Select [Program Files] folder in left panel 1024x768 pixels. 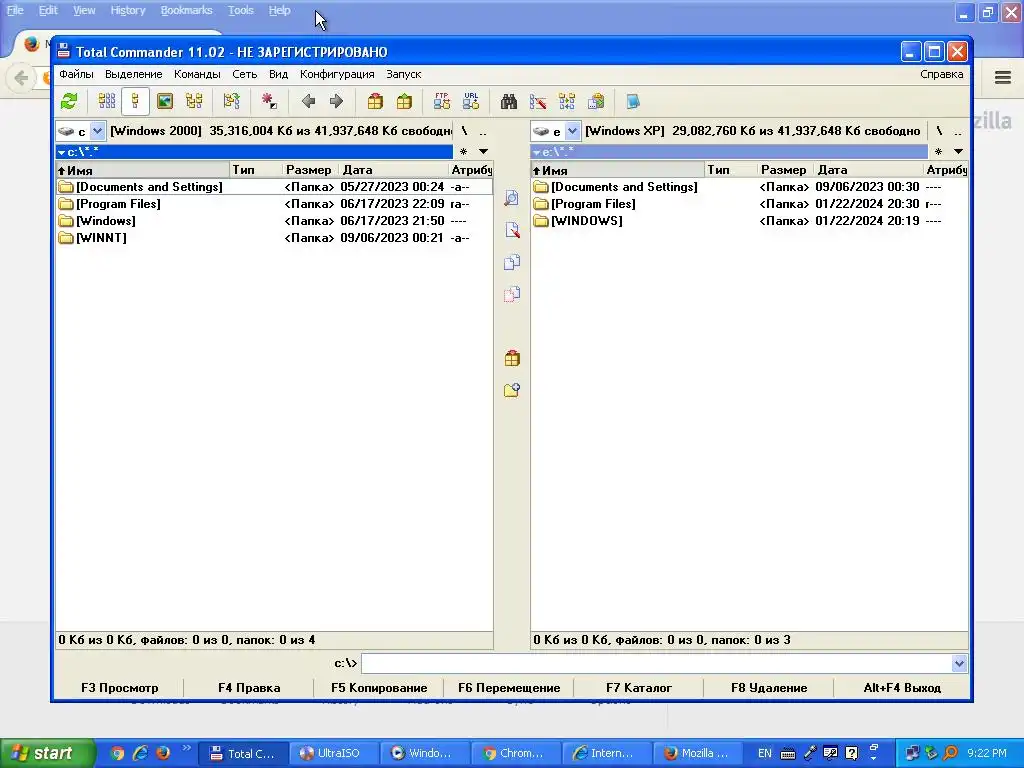tap(274, 204)
